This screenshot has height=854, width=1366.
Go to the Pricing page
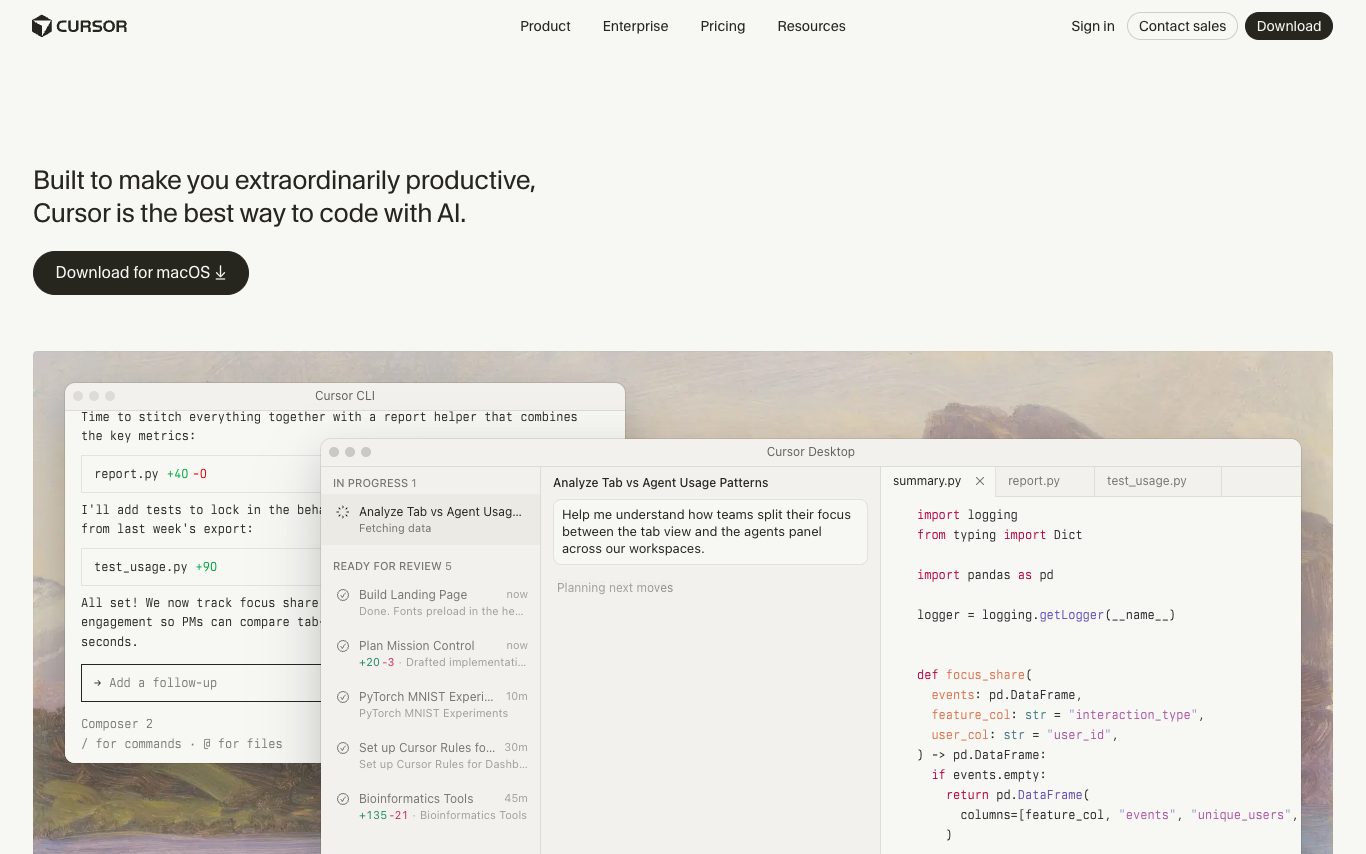pyautogui.click(x=722, y=26)
